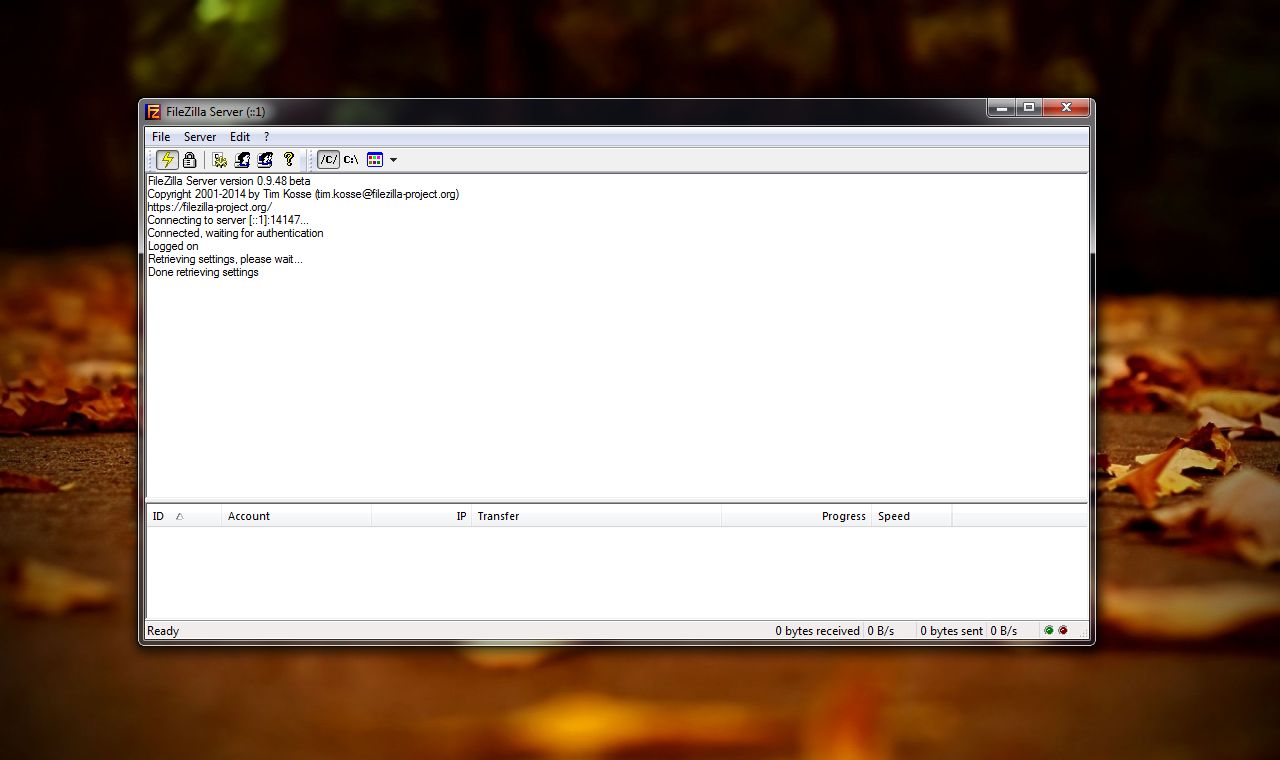
Task: Click the yellow question mark help icon
Action: [289, 160]
